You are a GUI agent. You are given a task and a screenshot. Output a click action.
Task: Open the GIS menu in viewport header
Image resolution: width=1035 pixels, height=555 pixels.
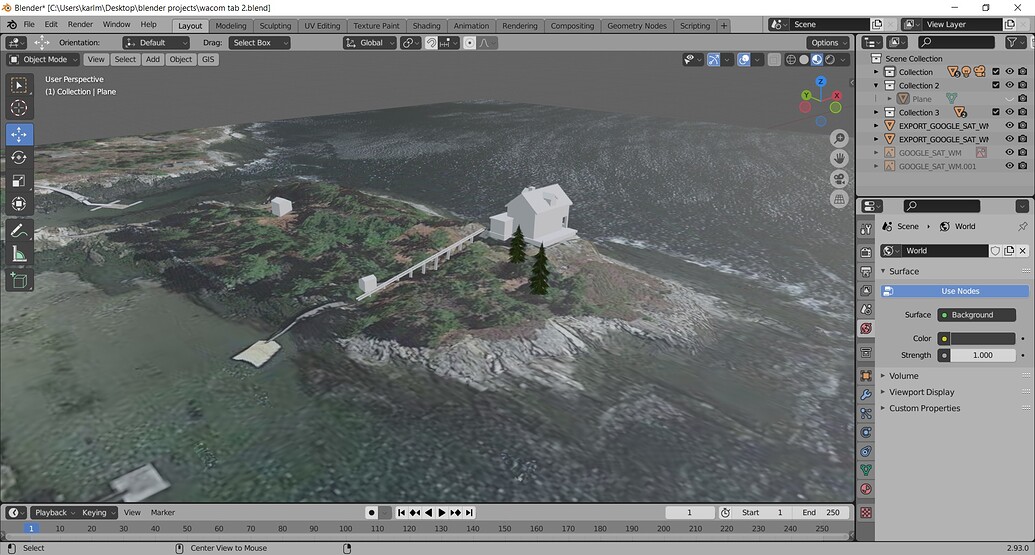tap(208, 59)
